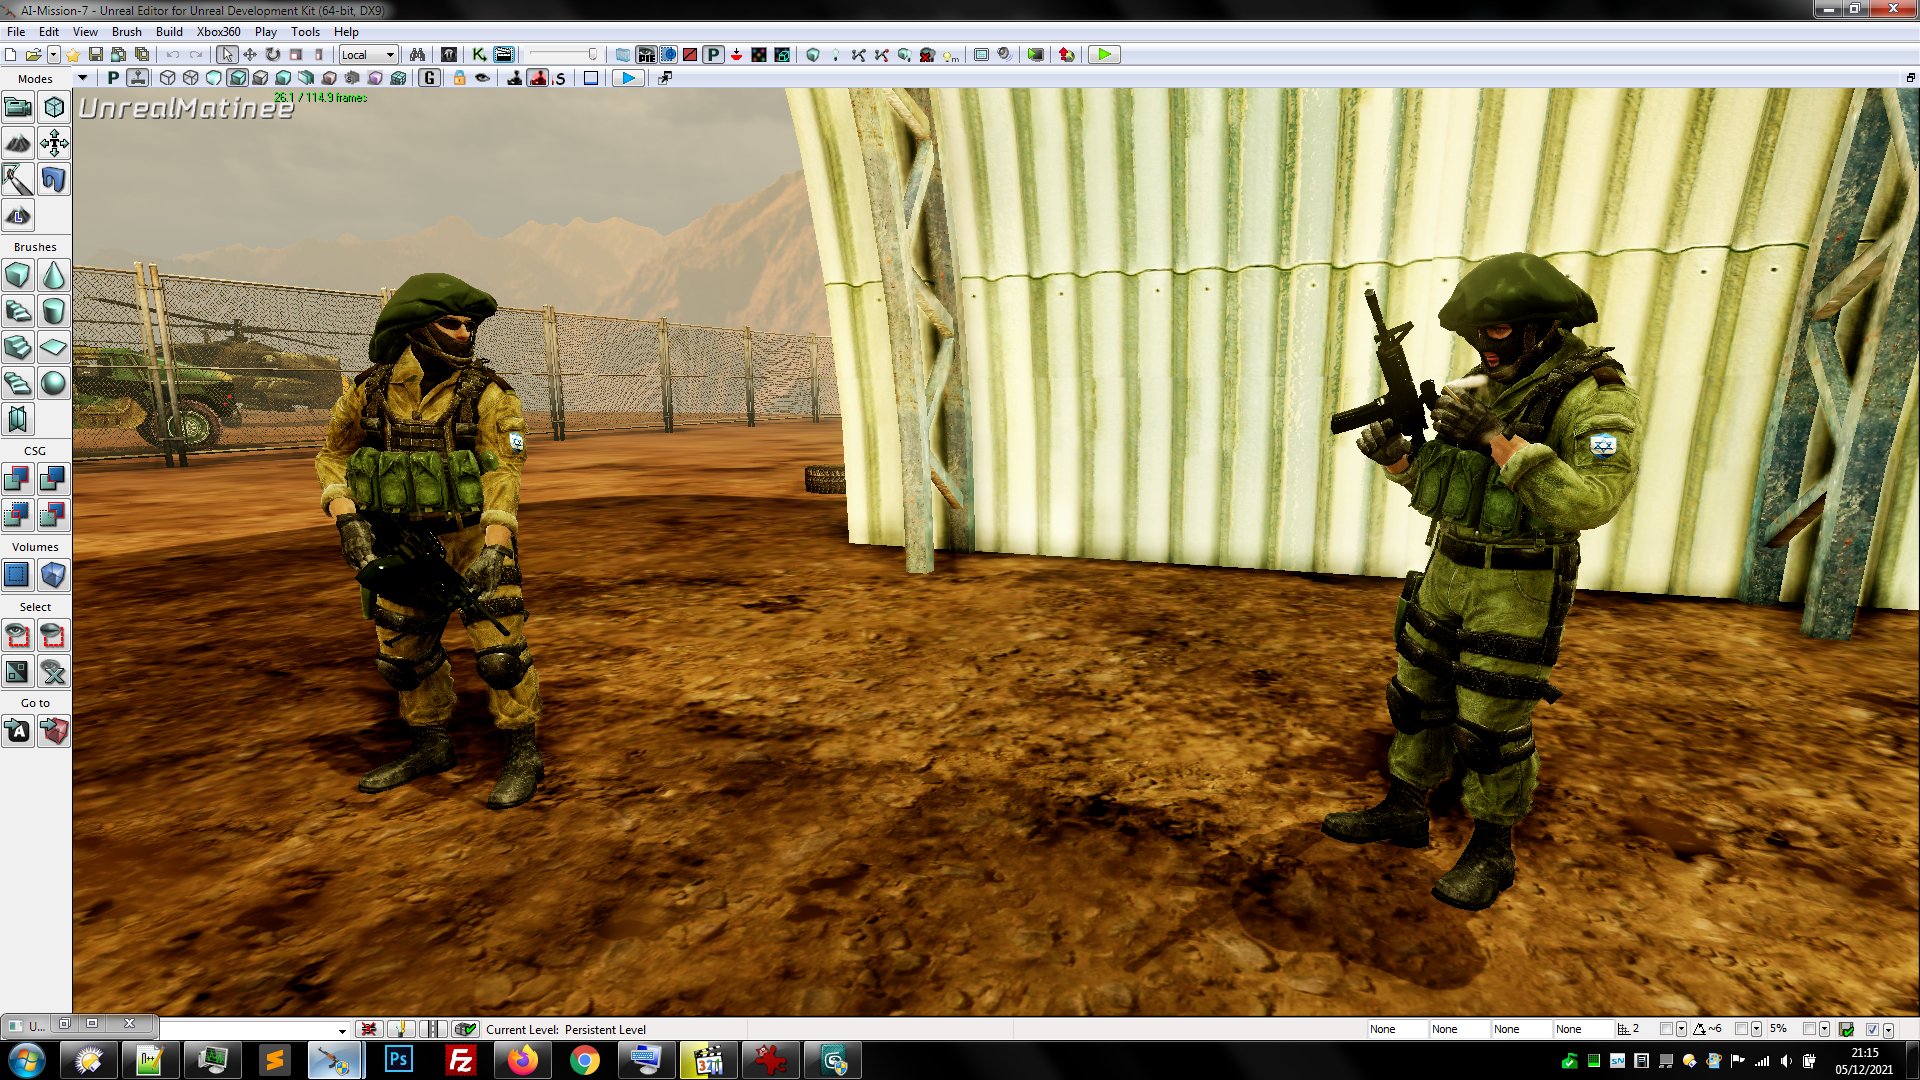The height and width of the screenshot is (1080, 1920).
Task: Adjust the camera speed slider
Action: coord(564,55)
